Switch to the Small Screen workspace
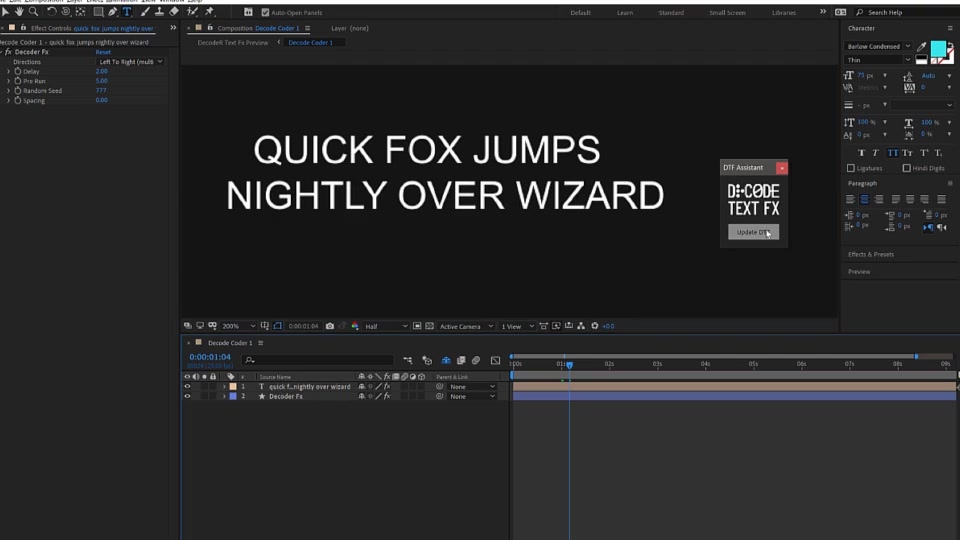The width and height of the screenshot is (960, 540). 727,13
